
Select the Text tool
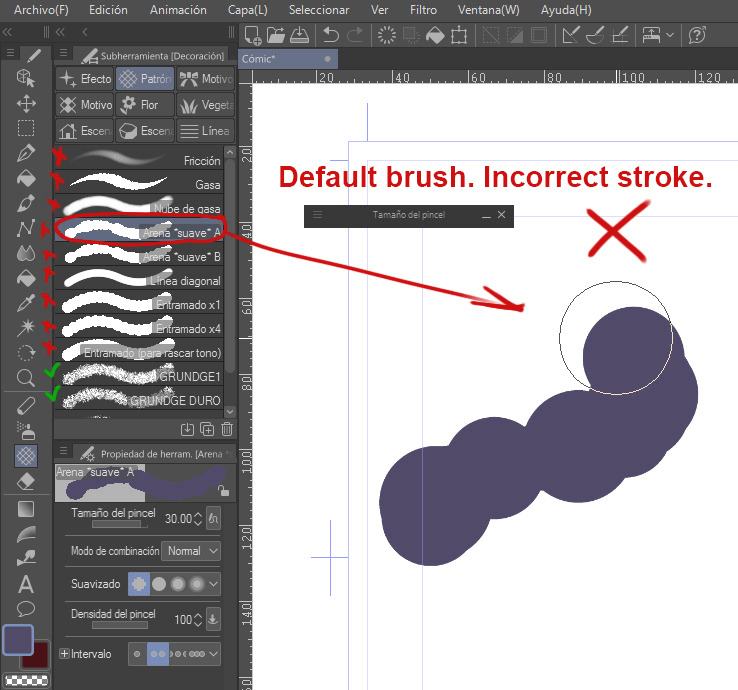[26, 584]
